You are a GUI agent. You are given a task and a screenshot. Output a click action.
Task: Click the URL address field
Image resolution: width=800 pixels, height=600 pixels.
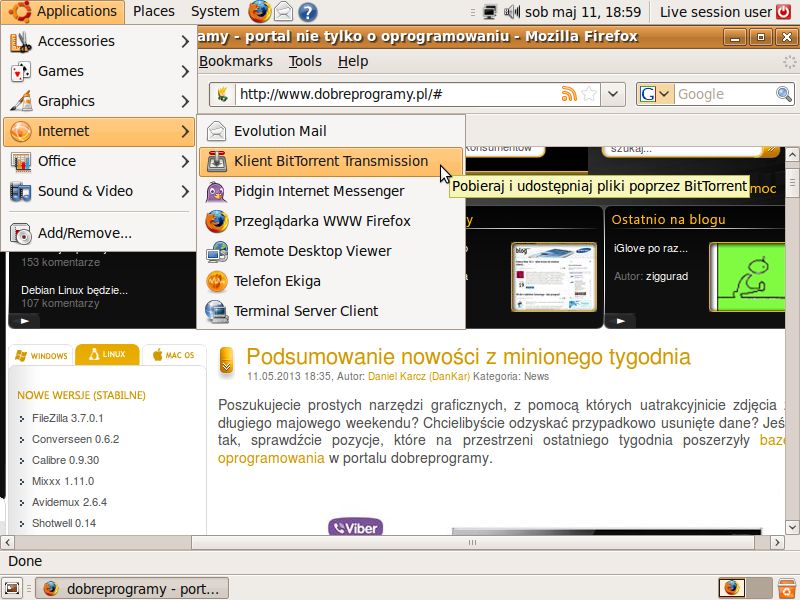pos(396,94)
